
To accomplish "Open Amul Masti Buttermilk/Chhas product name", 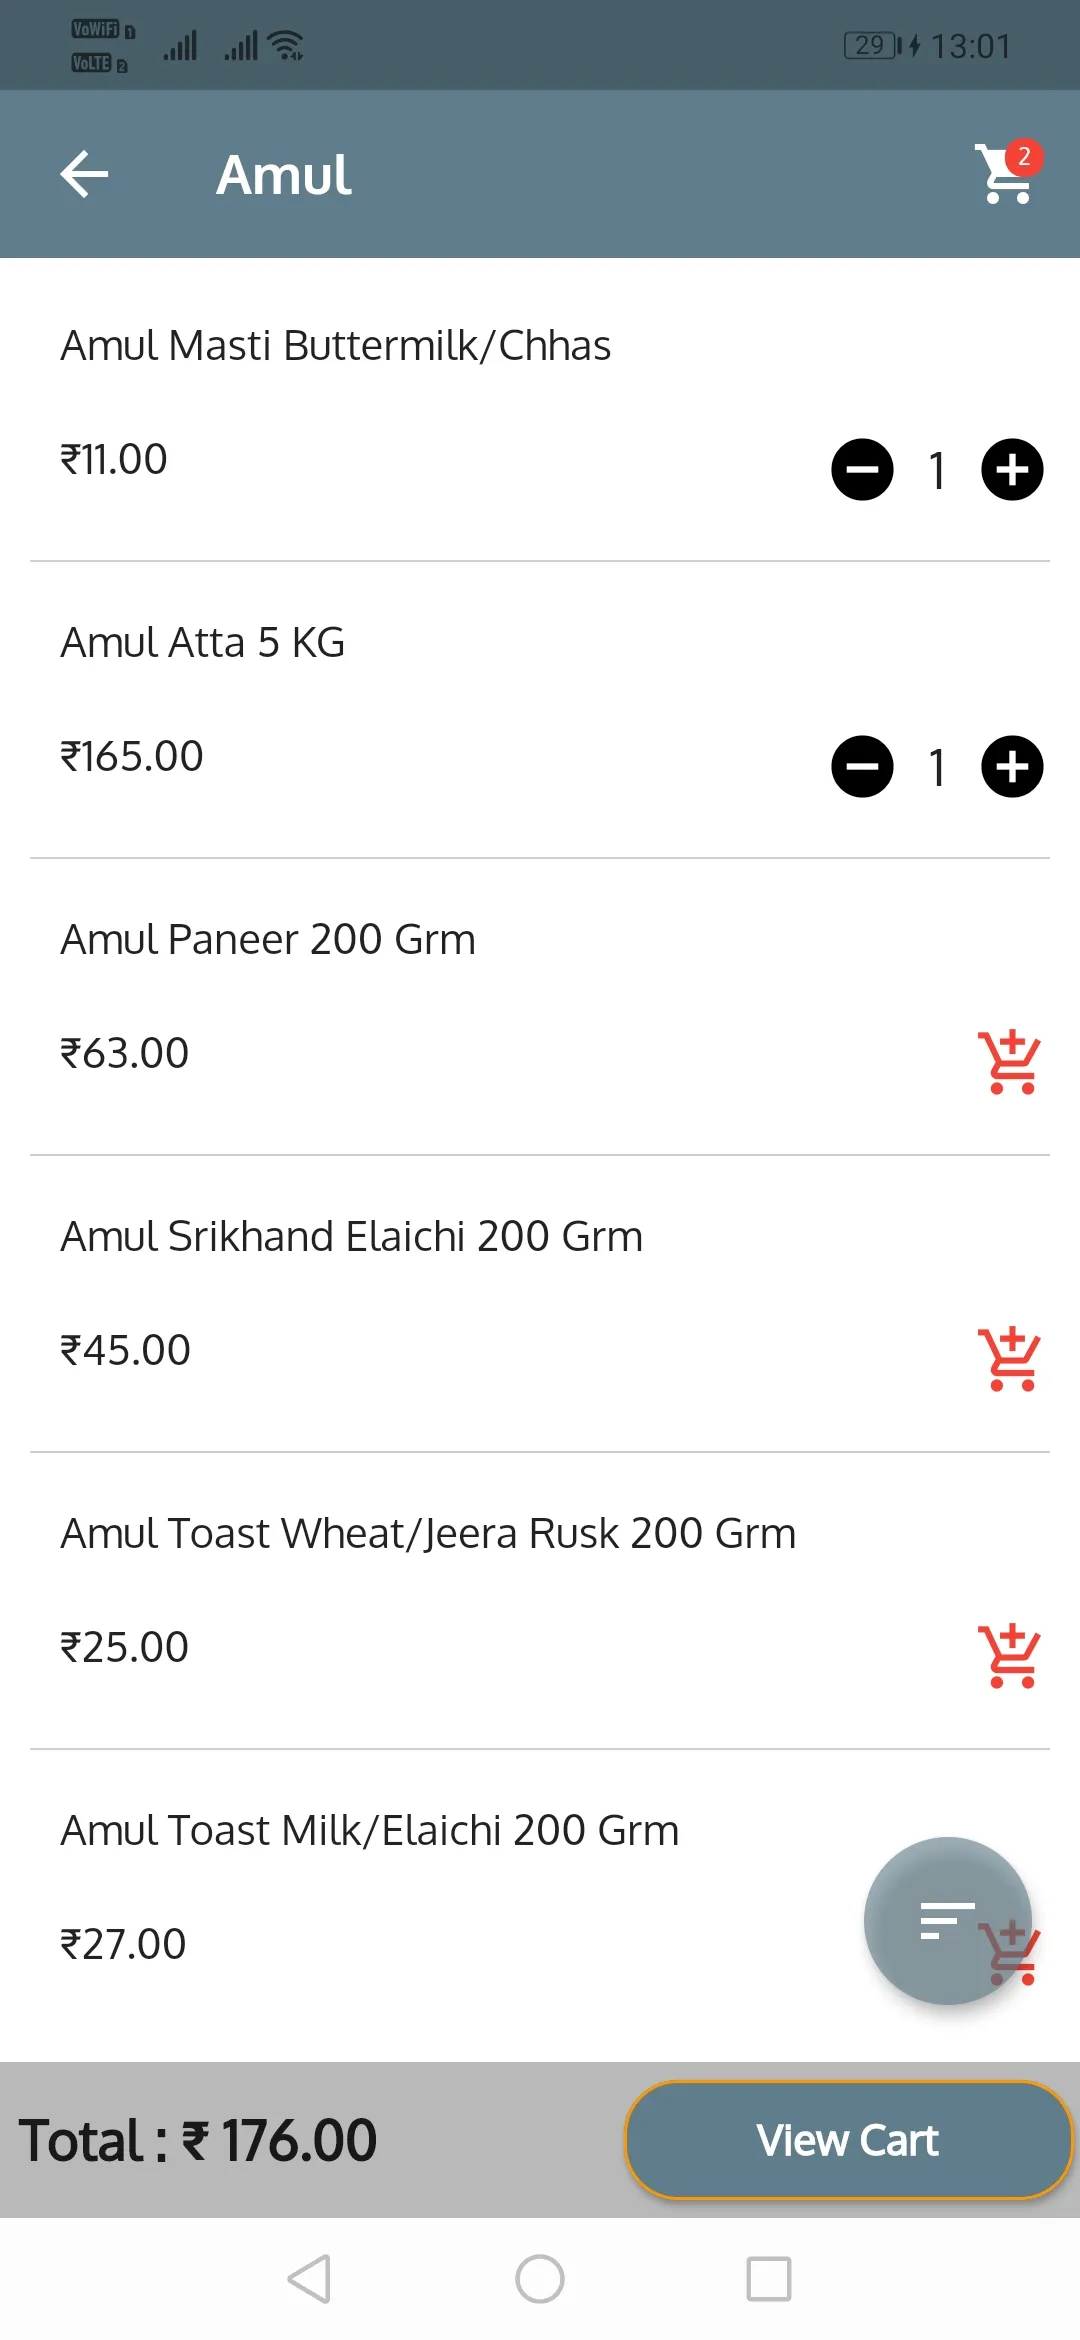I will [336, 346].
